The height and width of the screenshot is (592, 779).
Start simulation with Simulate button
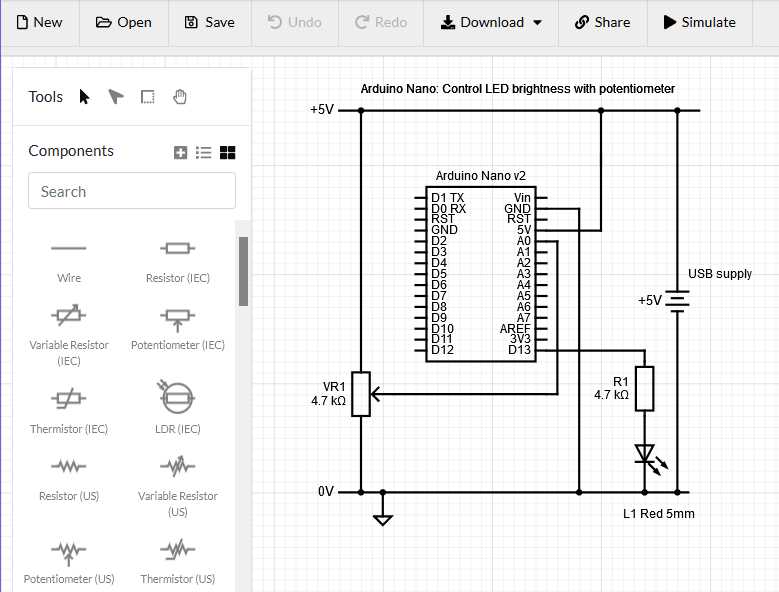click(700, 22)
